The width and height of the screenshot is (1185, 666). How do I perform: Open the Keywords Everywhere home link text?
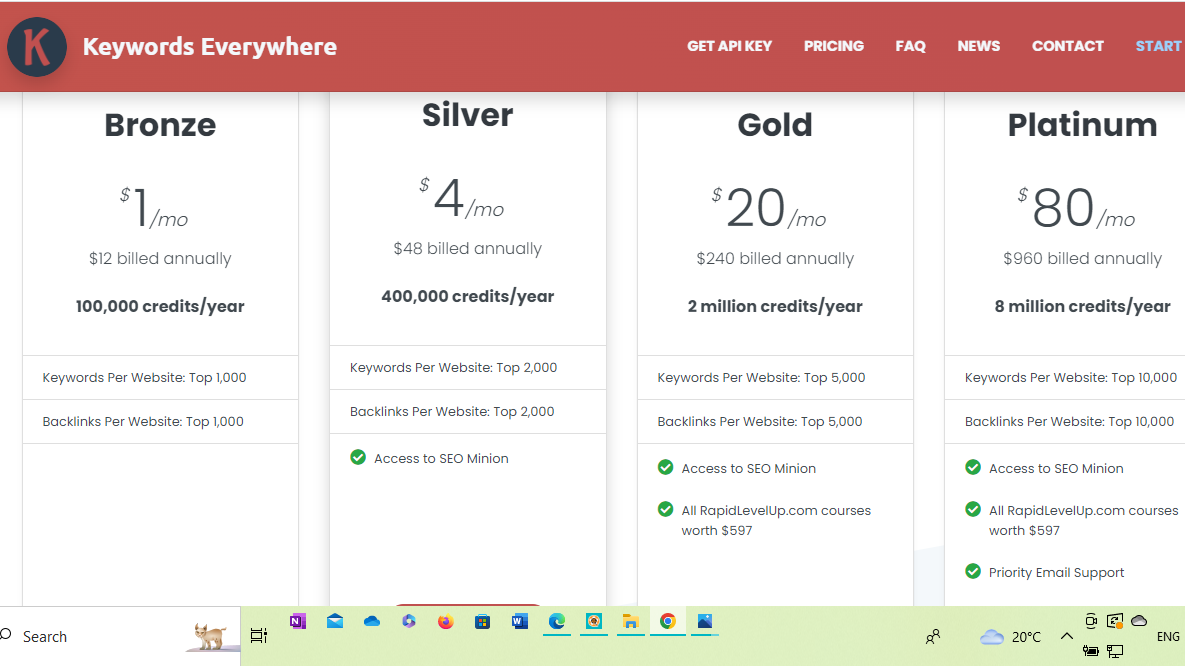[209, 47]
